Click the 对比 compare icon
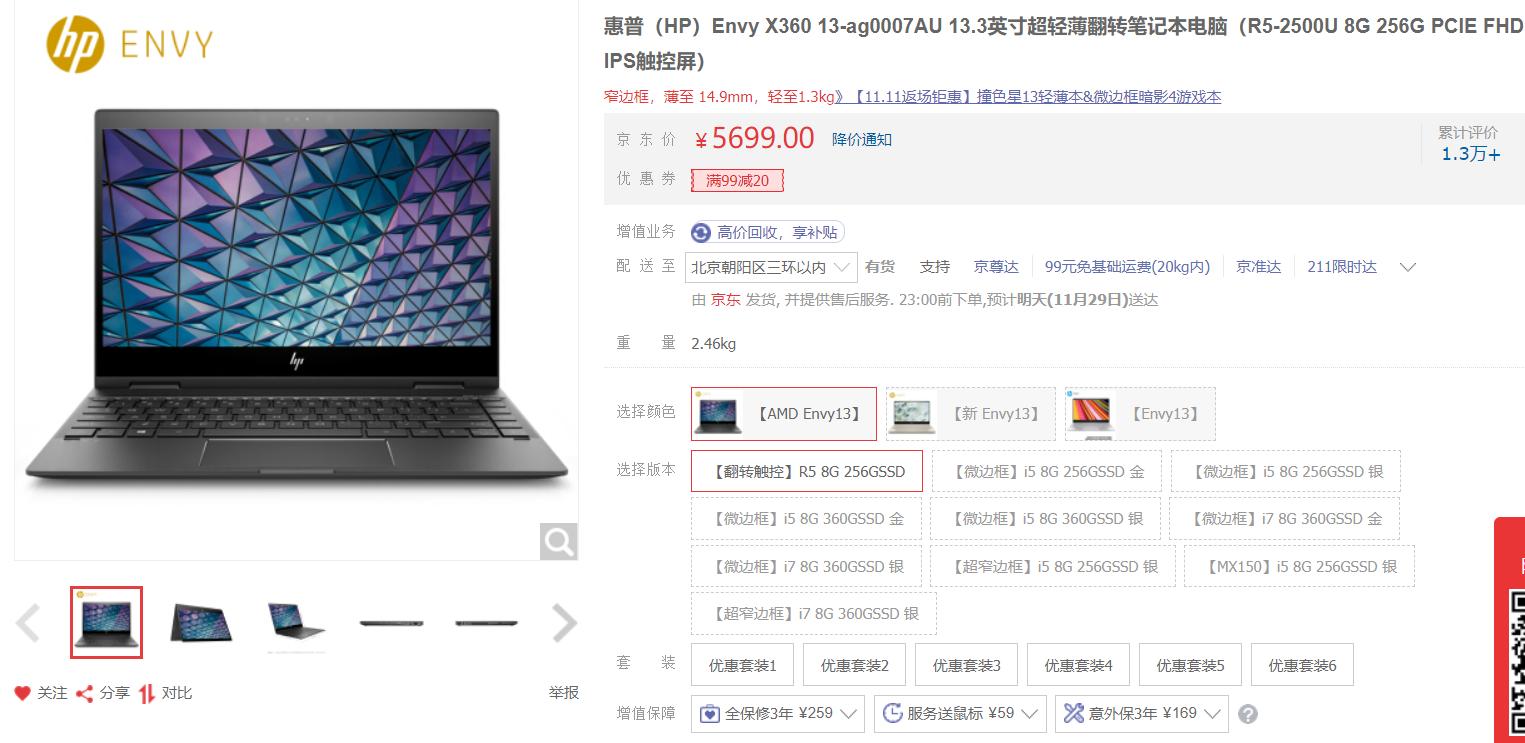The height and width of the screenshot is (743, 1525). [147, 693]
